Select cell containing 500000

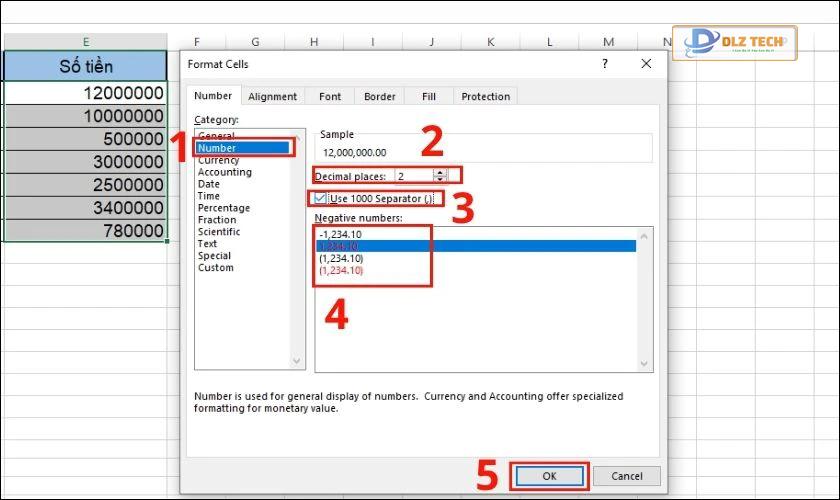[x=86, y=139]
